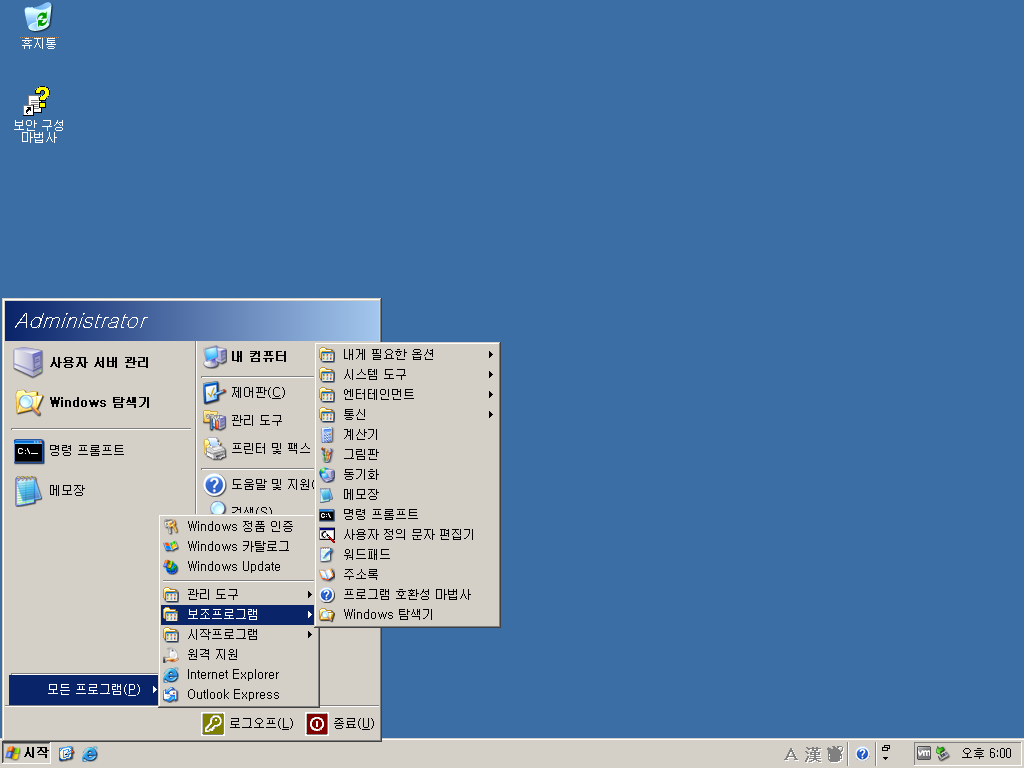
Task: Open 계산기 calculator icon
Action: coord(327,435)
